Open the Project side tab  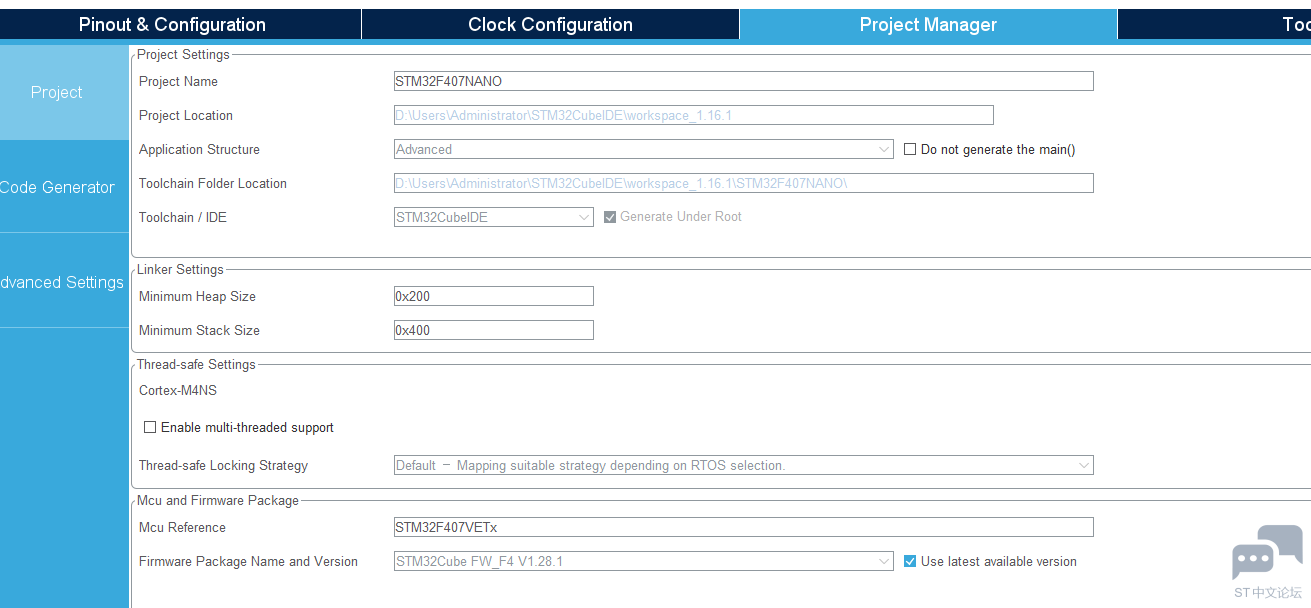click(x=64, y=92)
